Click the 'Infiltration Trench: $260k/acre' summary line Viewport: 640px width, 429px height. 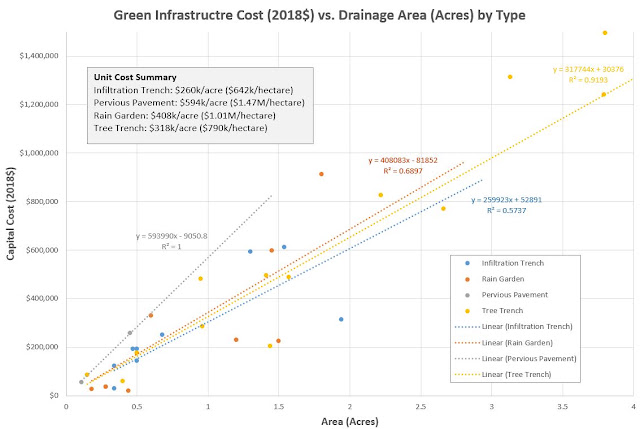click(193, 90)
